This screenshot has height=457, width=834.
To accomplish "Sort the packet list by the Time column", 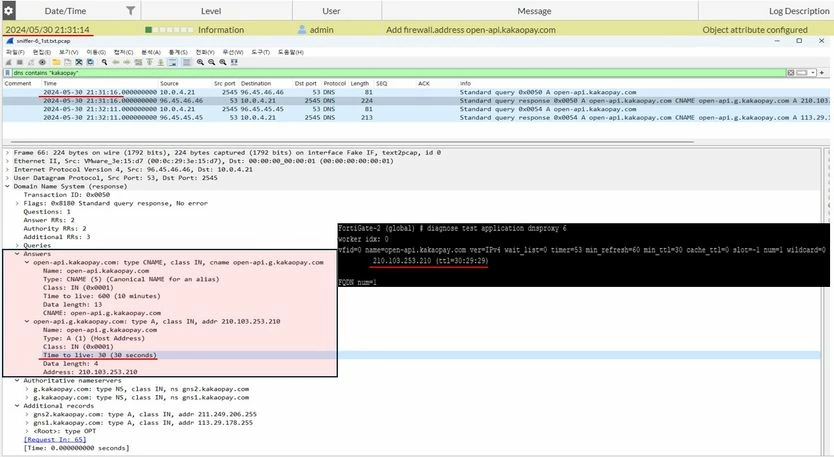I will pyautogui.click(x=50, y=84).
